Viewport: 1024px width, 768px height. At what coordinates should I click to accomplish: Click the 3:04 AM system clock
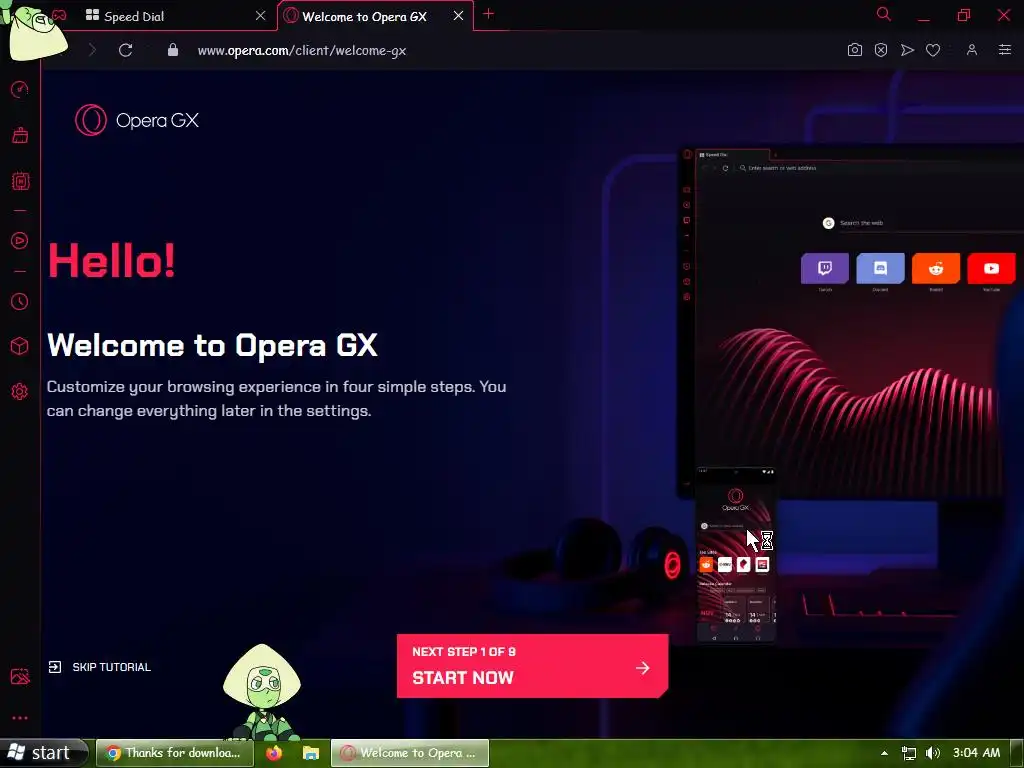coord(976,752)
